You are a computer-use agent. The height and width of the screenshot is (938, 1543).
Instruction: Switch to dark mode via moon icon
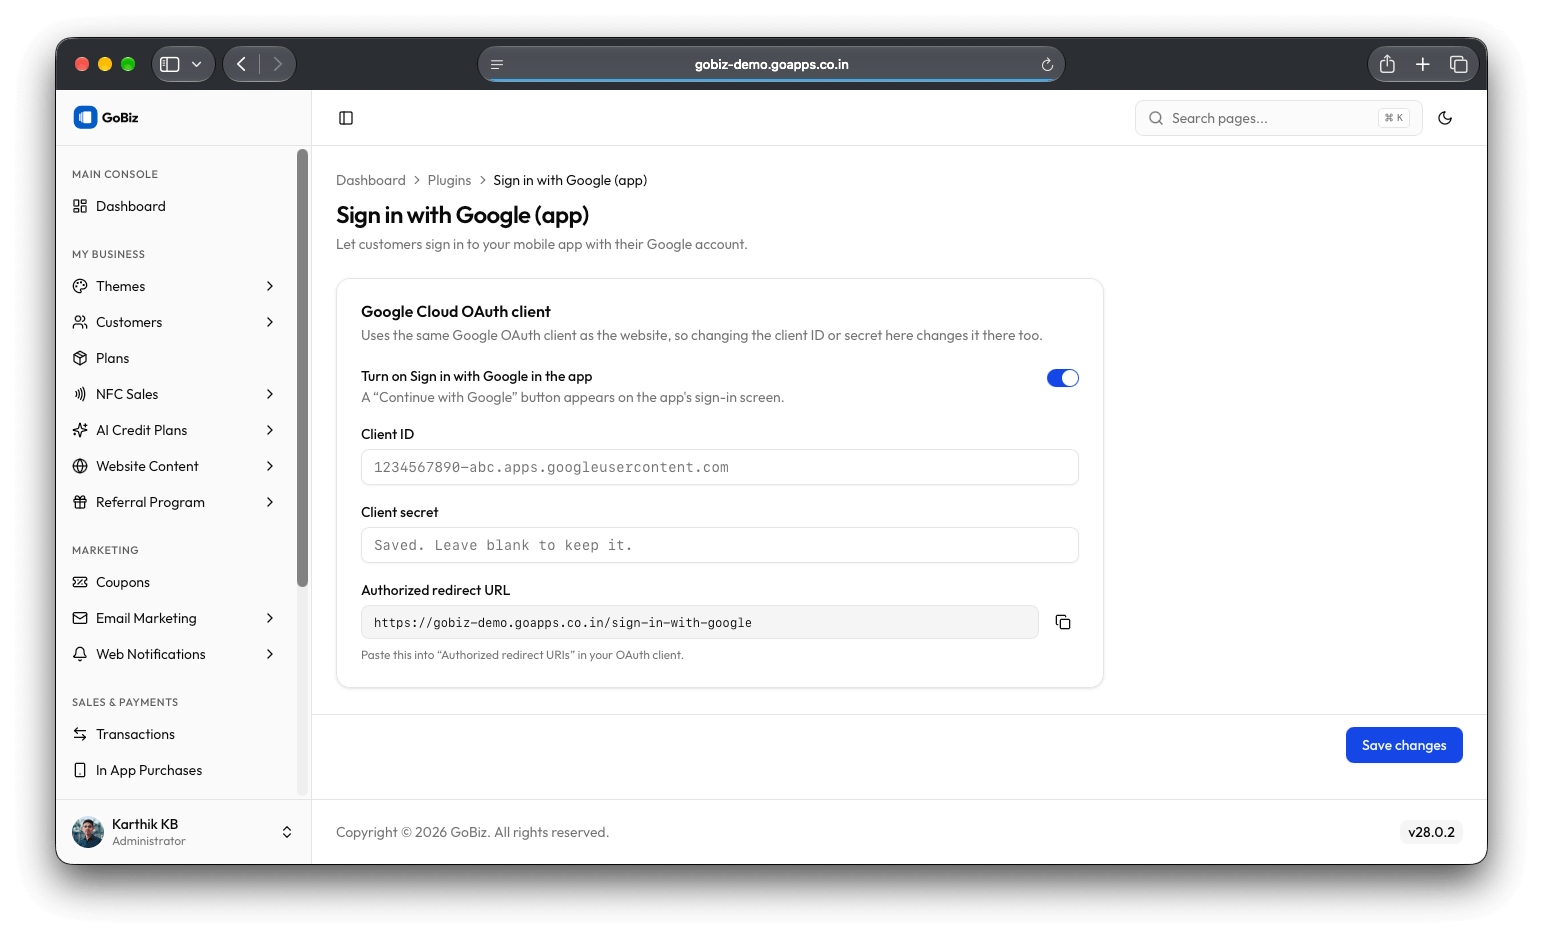(1445, 118)
